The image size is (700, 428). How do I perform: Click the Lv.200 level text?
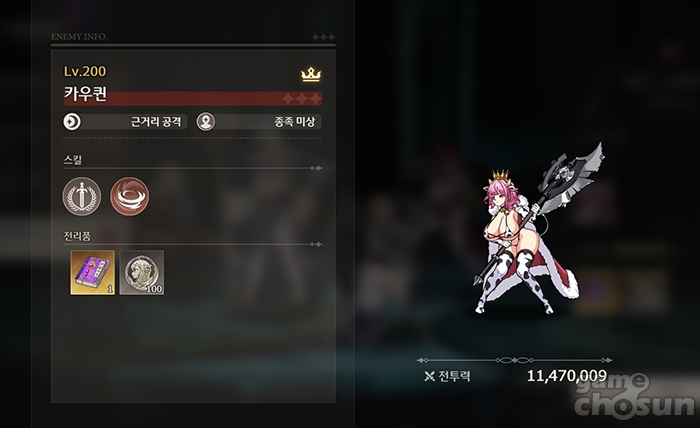click(85, 71)
